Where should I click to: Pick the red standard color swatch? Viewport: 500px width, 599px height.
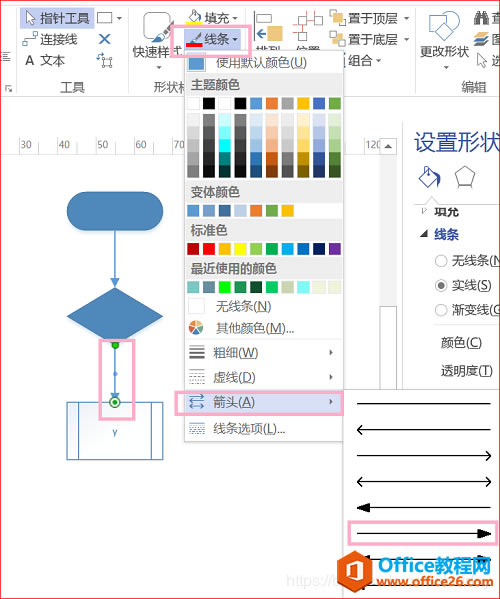[209, 249]
